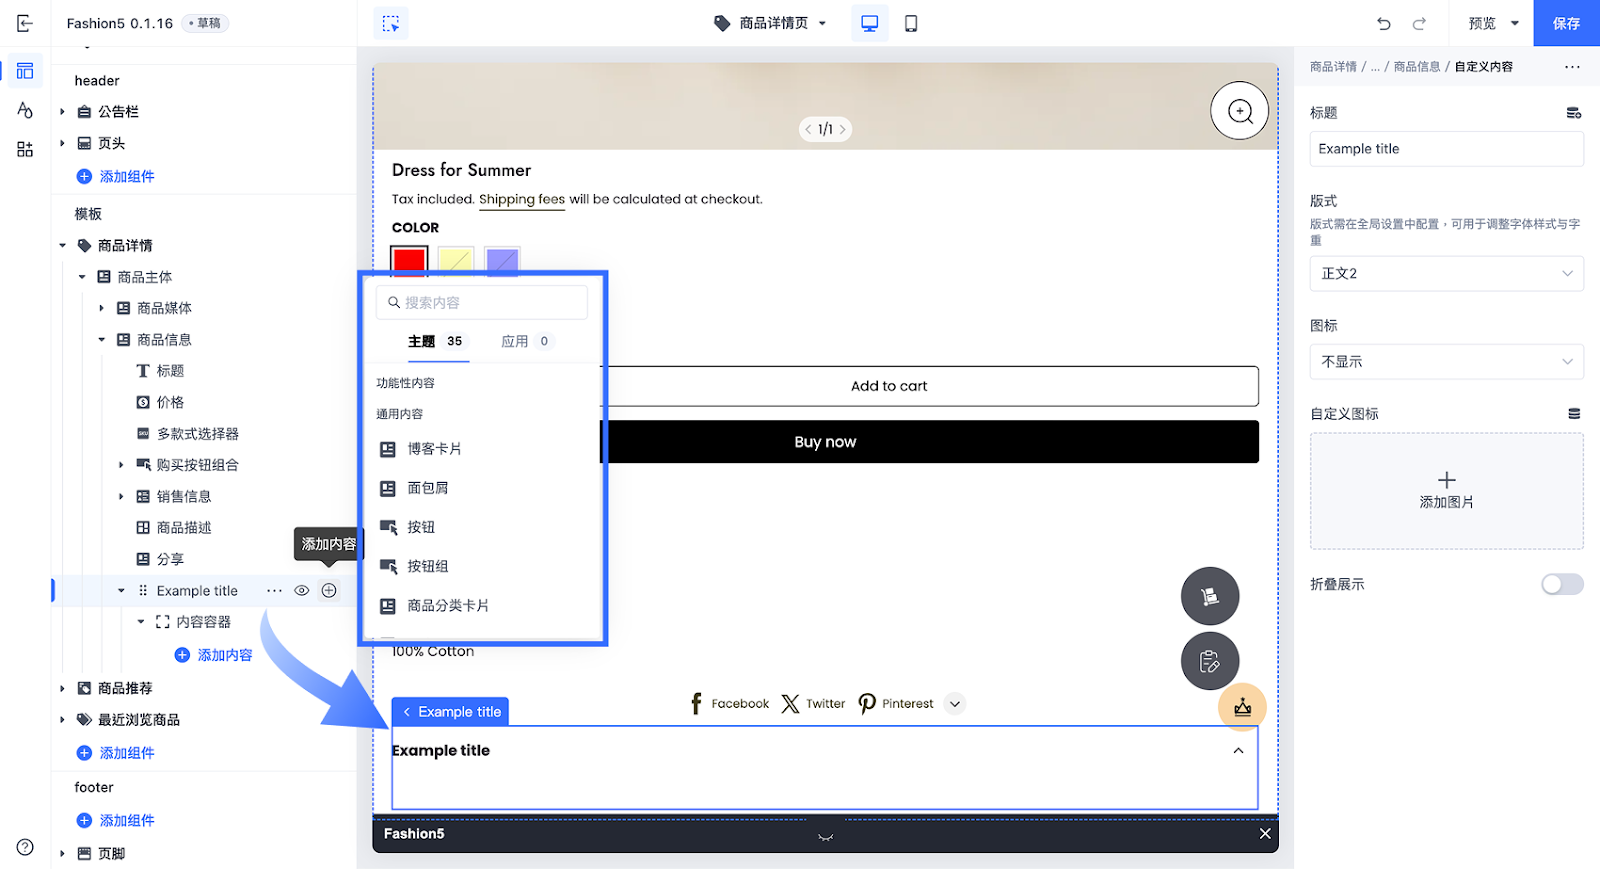This screenshot has width=1600, height=869.
Task: Open more options for 自定义内容 panel
Action: pyautogui.click(x=1572, y=67)
